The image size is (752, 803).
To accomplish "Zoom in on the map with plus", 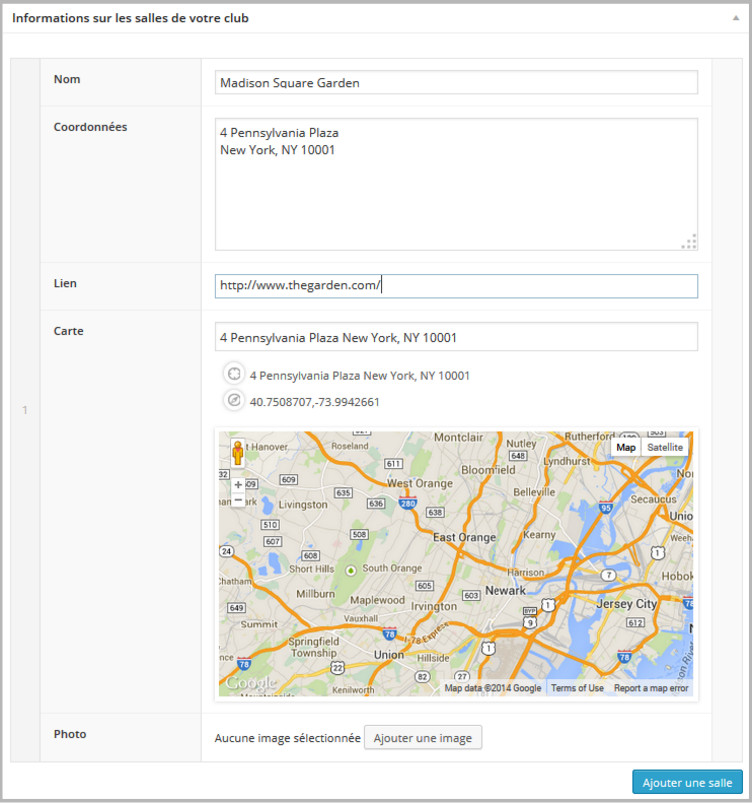I will (x=238, y=484).
